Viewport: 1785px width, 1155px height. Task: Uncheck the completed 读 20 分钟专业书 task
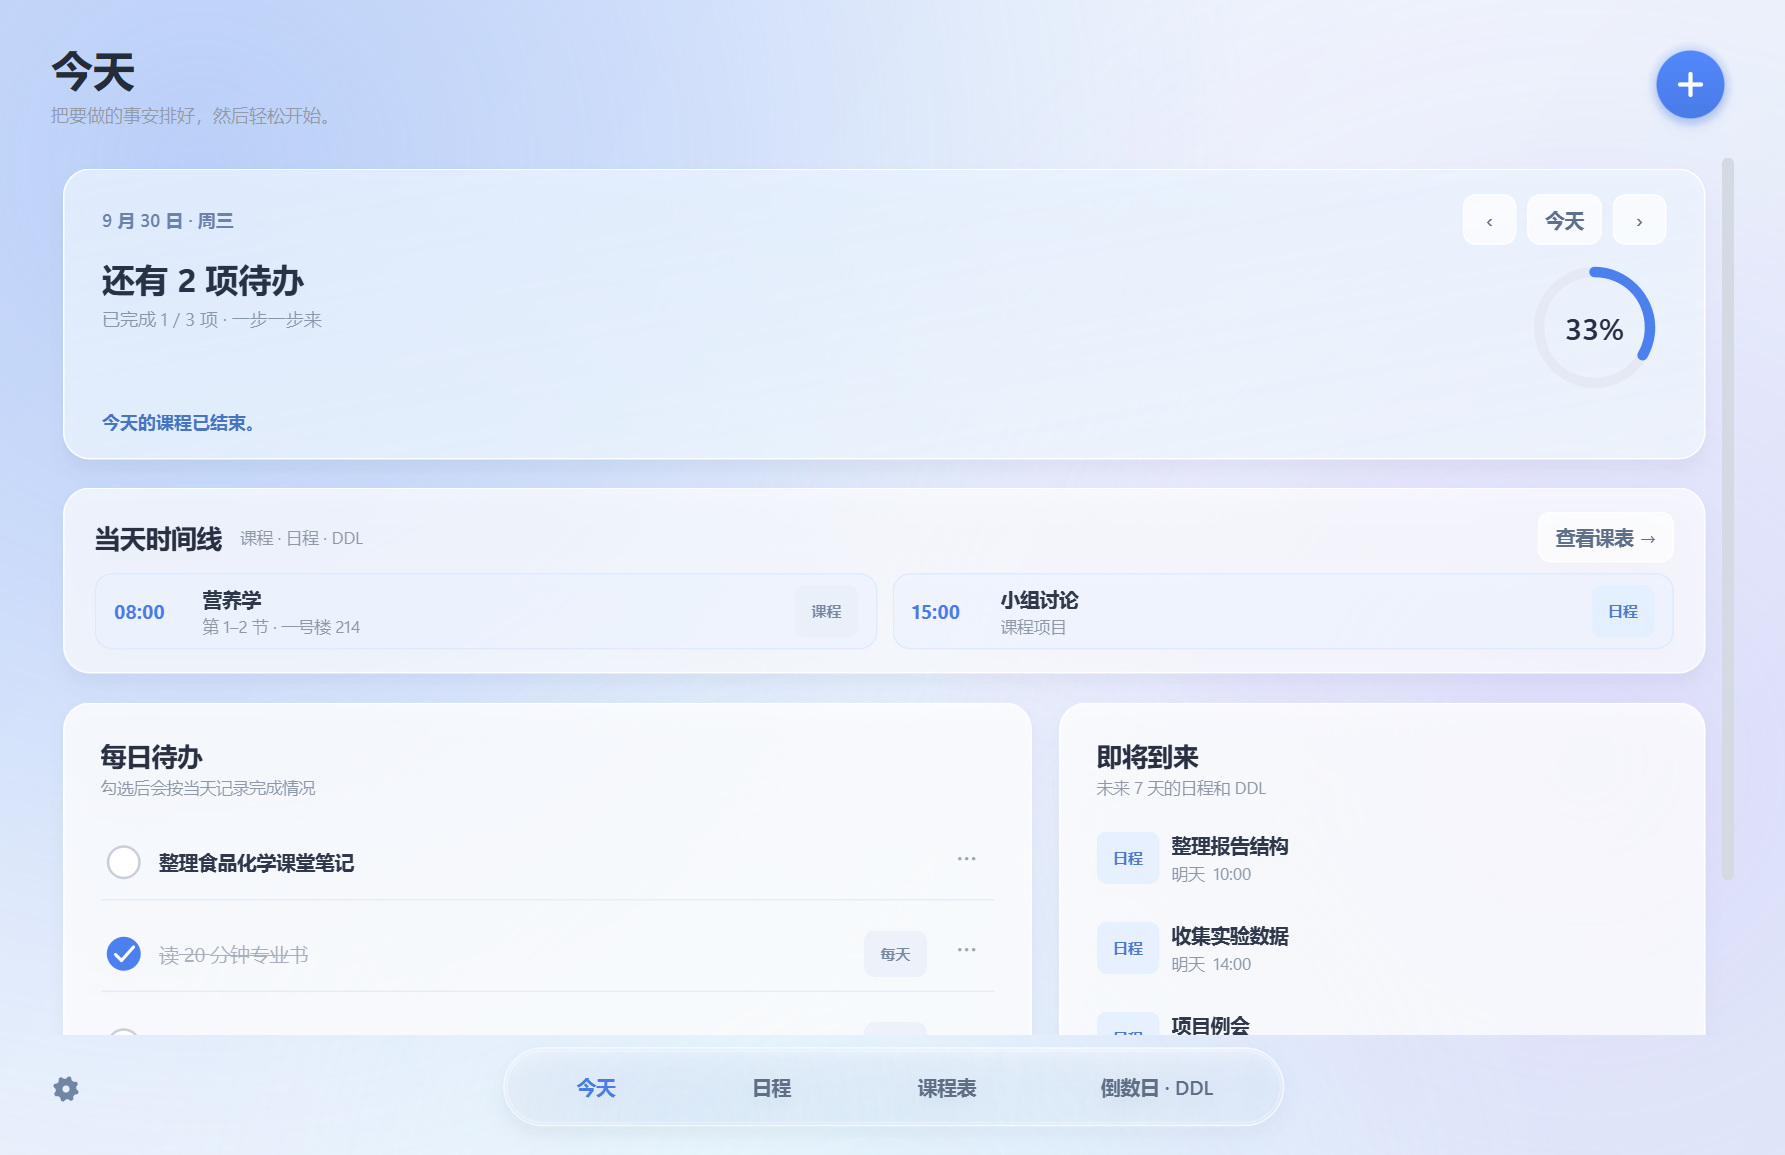(124, 954)
